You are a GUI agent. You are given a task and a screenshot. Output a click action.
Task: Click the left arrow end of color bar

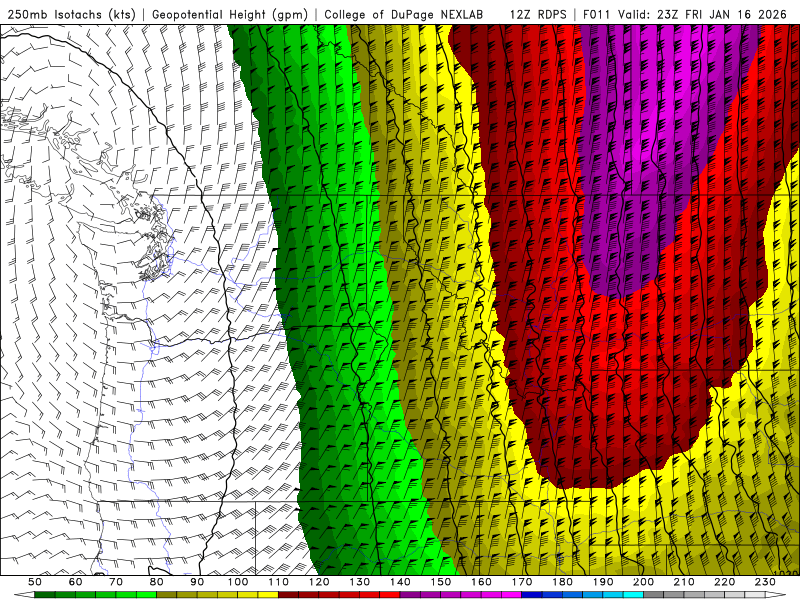click(x=24, y=595)
